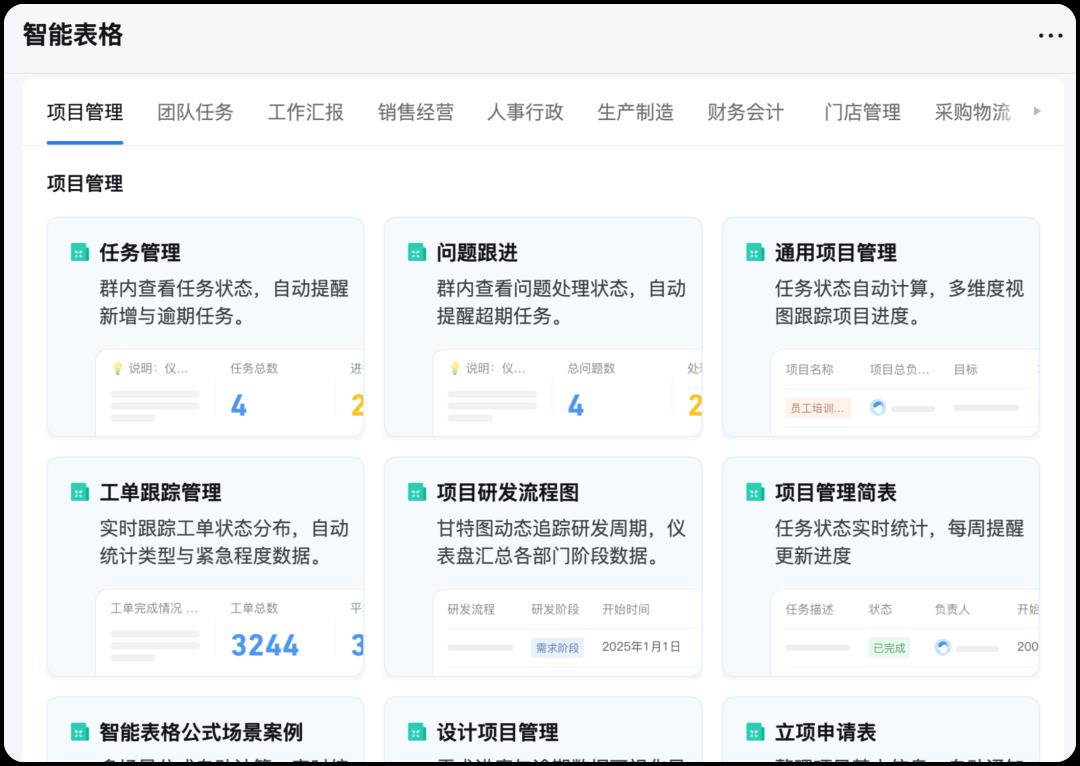Open the 财务会计 tab
1080x766 pixels.
pos(746,112)
